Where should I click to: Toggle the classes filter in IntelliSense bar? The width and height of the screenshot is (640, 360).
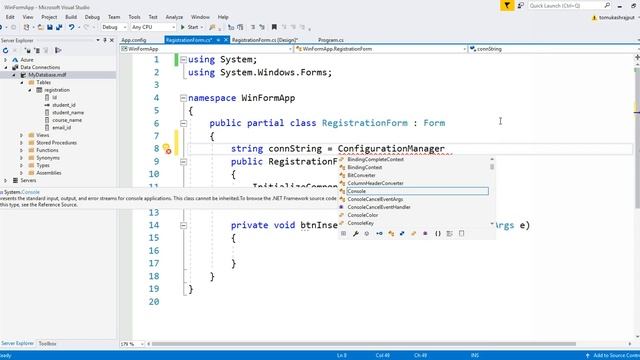(391, 233)
